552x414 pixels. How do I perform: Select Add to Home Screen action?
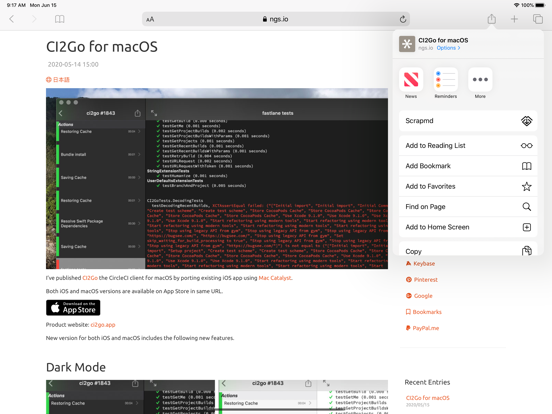(468, 227)
